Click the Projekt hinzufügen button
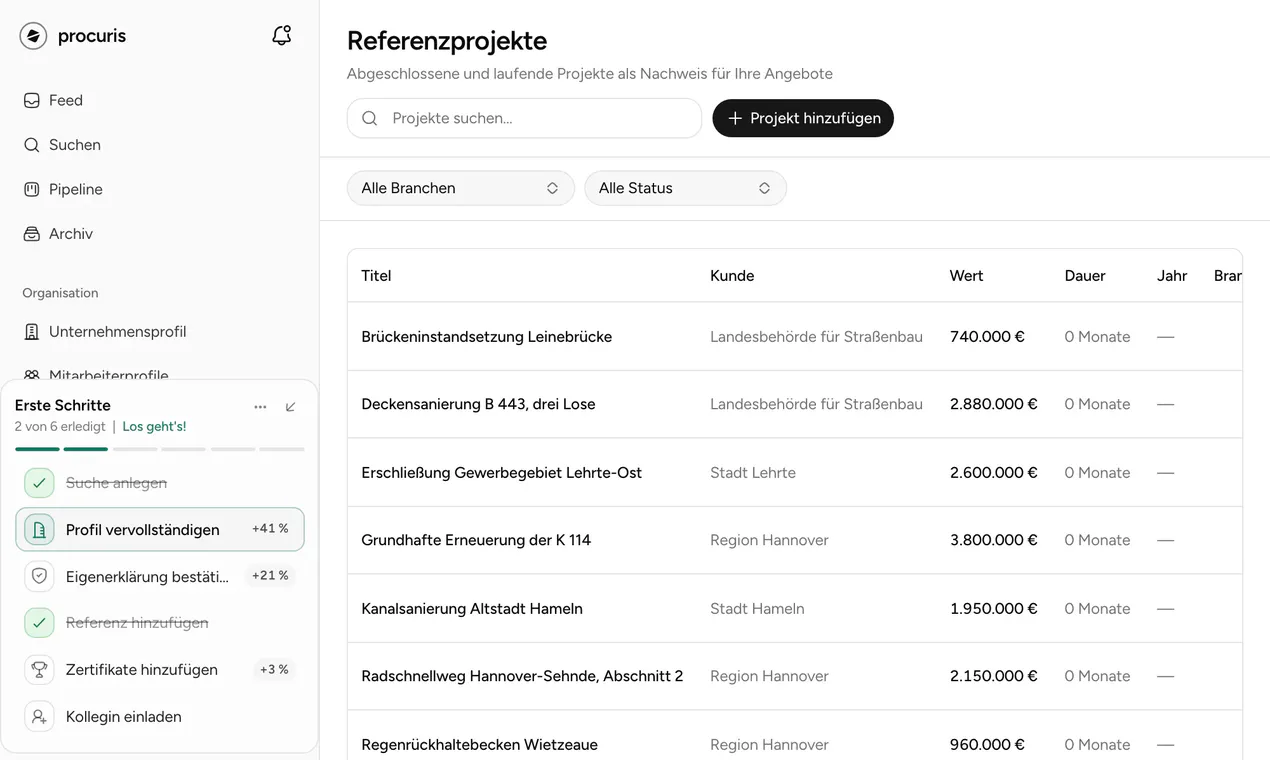Image resolution: width=1270 pixels, height=760 pixels. (803, 118)
